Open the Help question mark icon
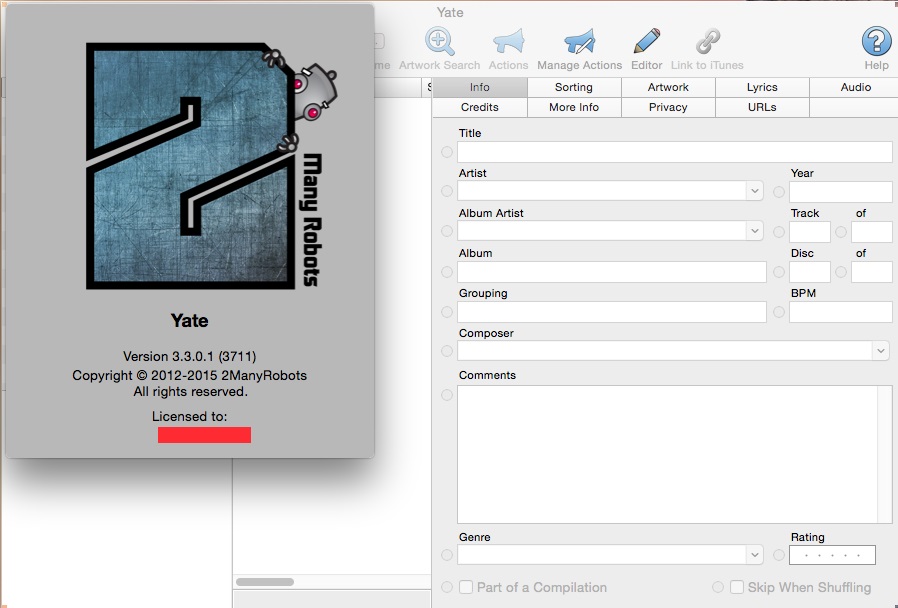898x608 pixels. [876, 42]
